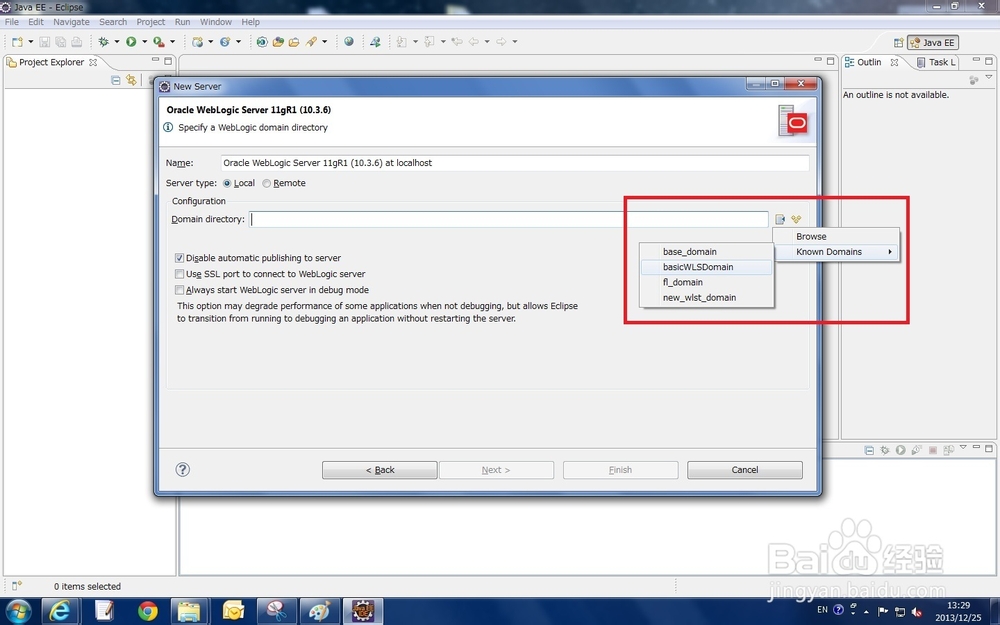Open the Back history dropdown arrow

487,41
